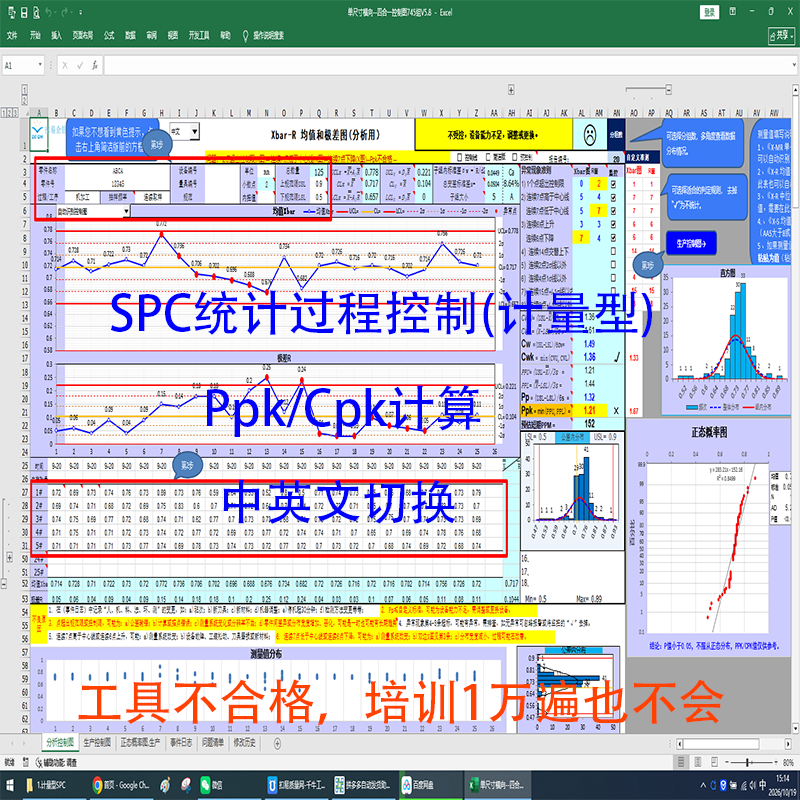Click the Save icon in quick access toolbar
800x800 pixels.
pyautogui.click(x=23, y=13)
